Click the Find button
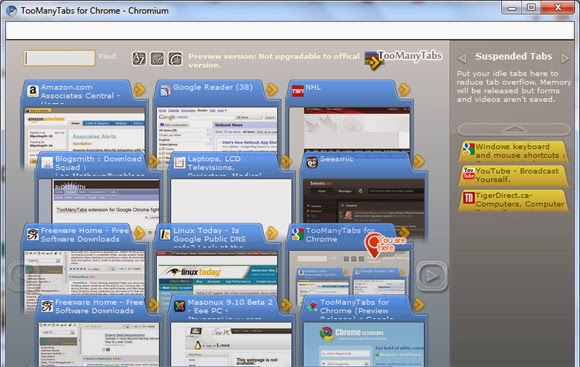580x367 pixels. (x=107, y=56)
